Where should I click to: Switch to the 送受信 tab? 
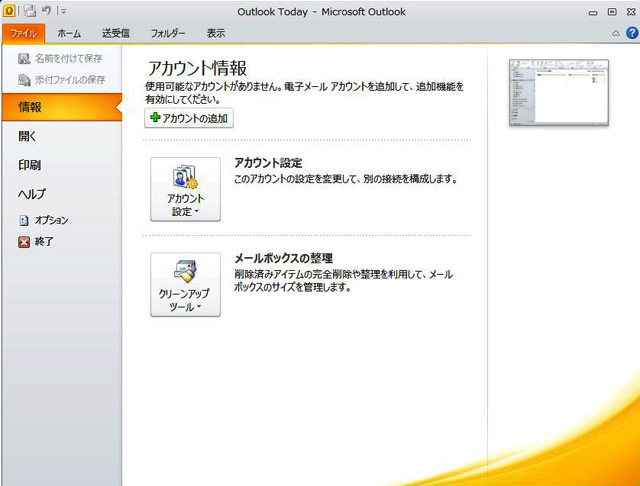[116, 33]
